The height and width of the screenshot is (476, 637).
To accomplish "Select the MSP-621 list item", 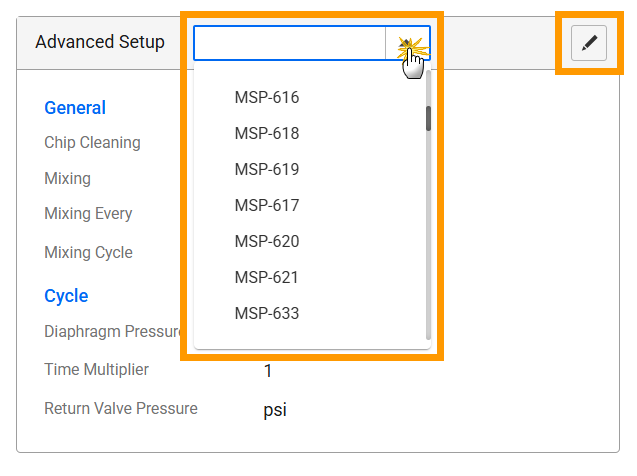I will [x=267, y=278].
